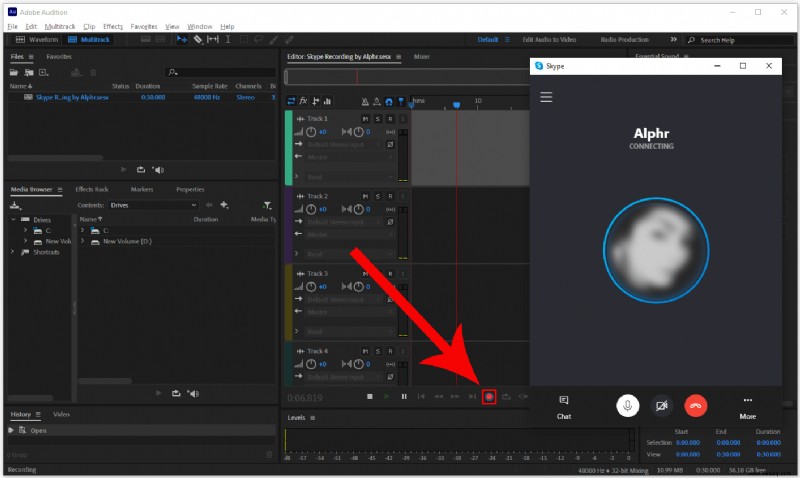Select the Razor tool in the toolbar
Viewport: 800px width, 478px height.
point(197,39)
